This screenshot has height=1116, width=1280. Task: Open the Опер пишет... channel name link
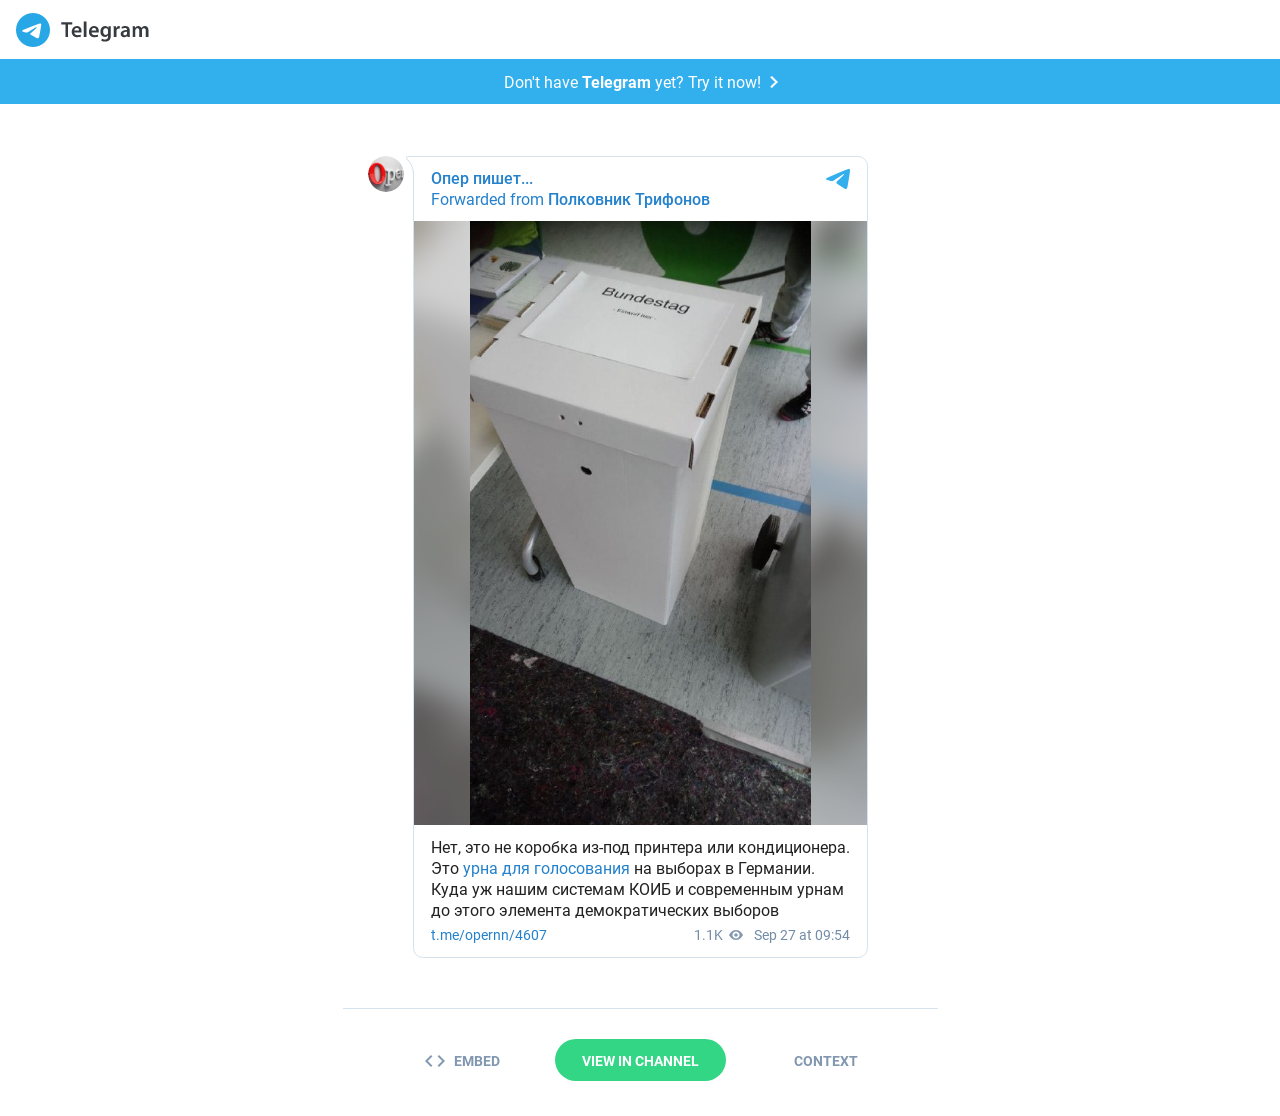pos(482,178)
